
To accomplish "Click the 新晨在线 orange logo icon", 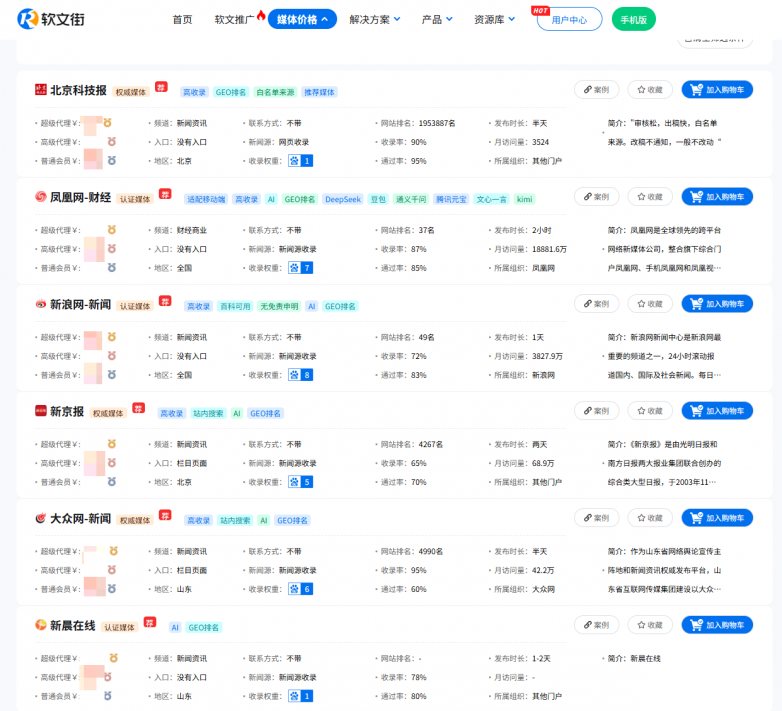I will click(x=40, y=624).
